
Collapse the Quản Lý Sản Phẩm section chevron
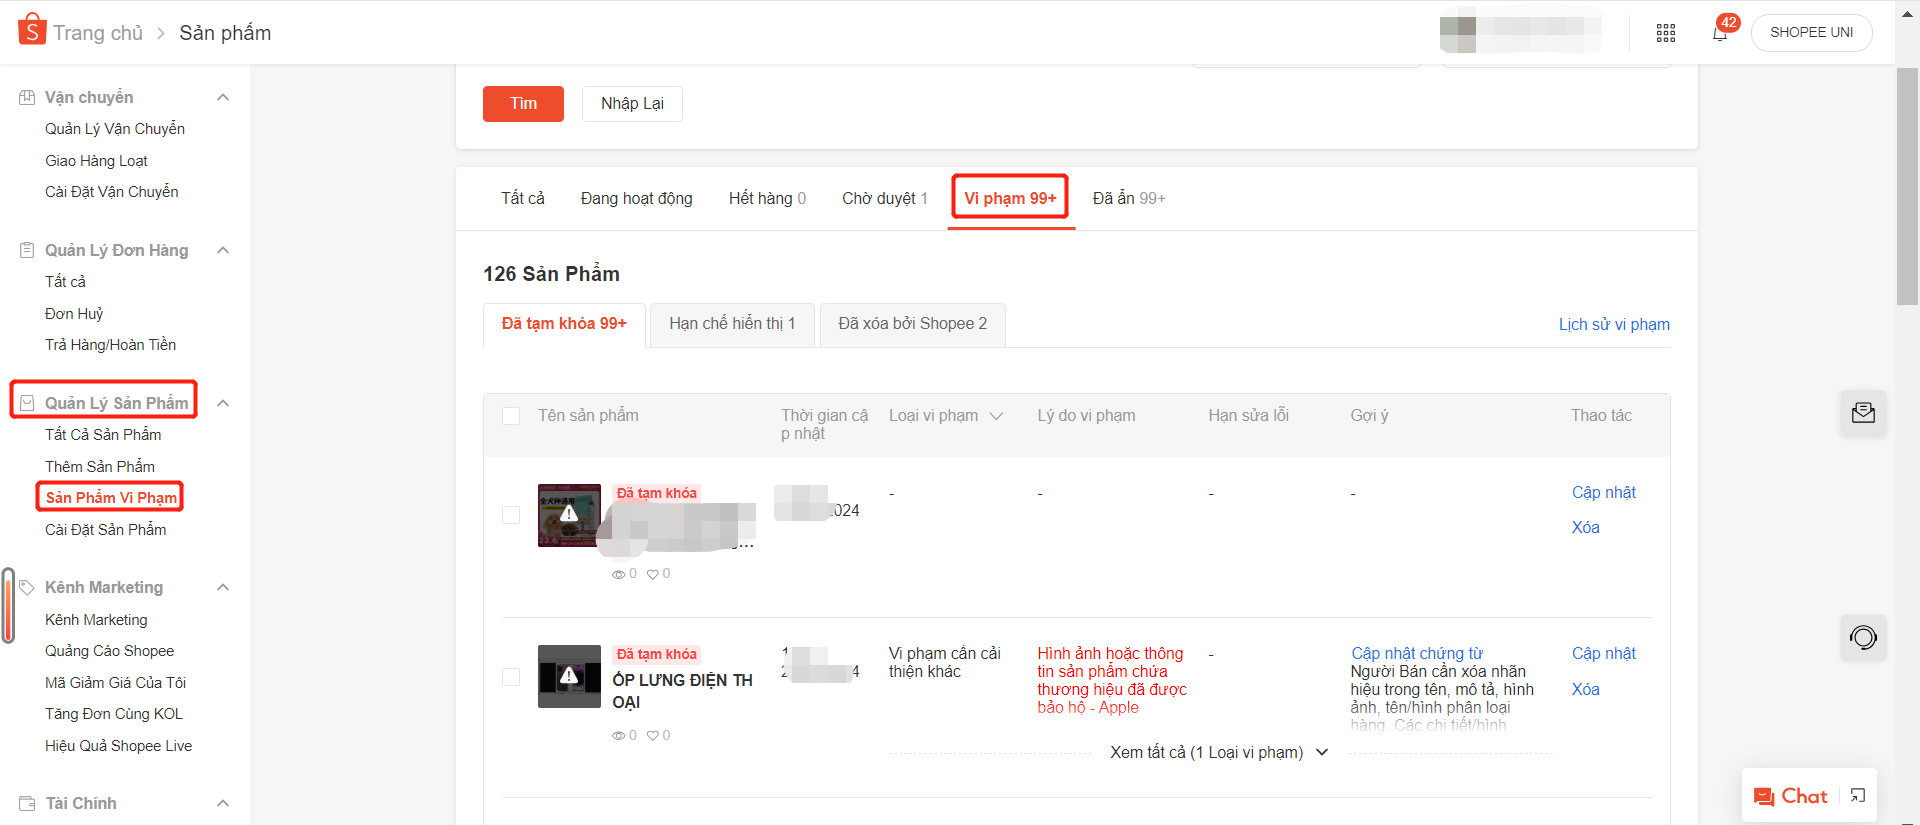tap(223, 403)
